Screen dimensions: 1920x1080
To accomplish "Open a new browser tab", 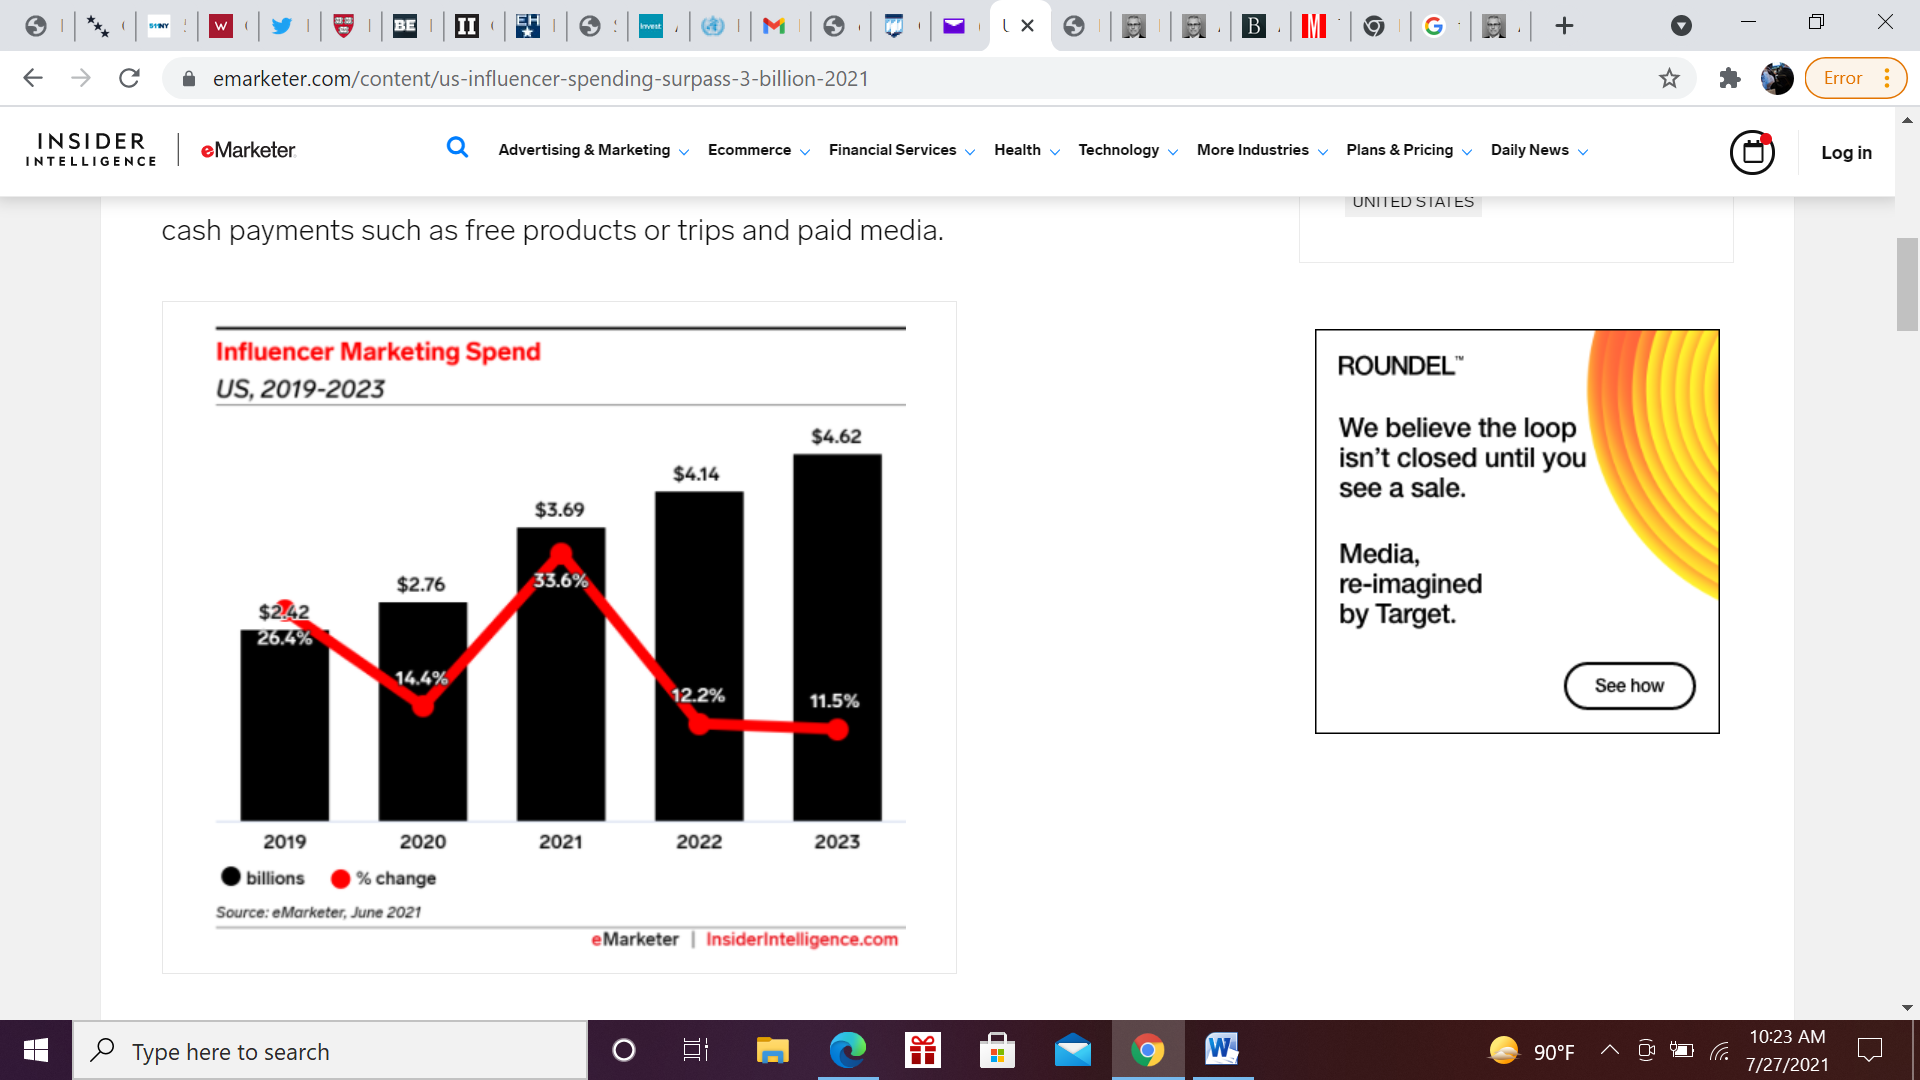I will pyautogui.click(x=1564, y=26).
